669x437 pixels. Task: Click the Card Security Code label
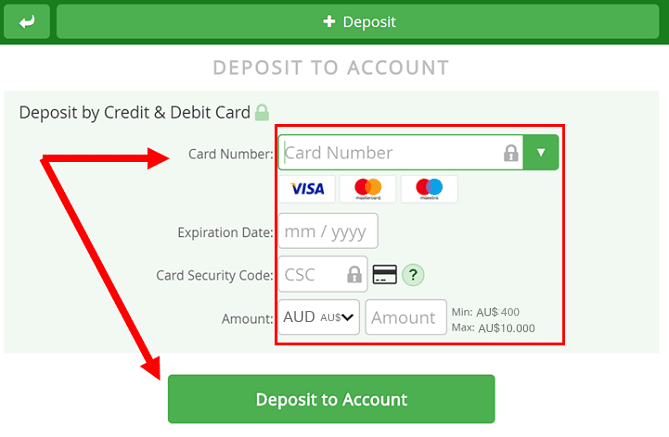(215, 275)
